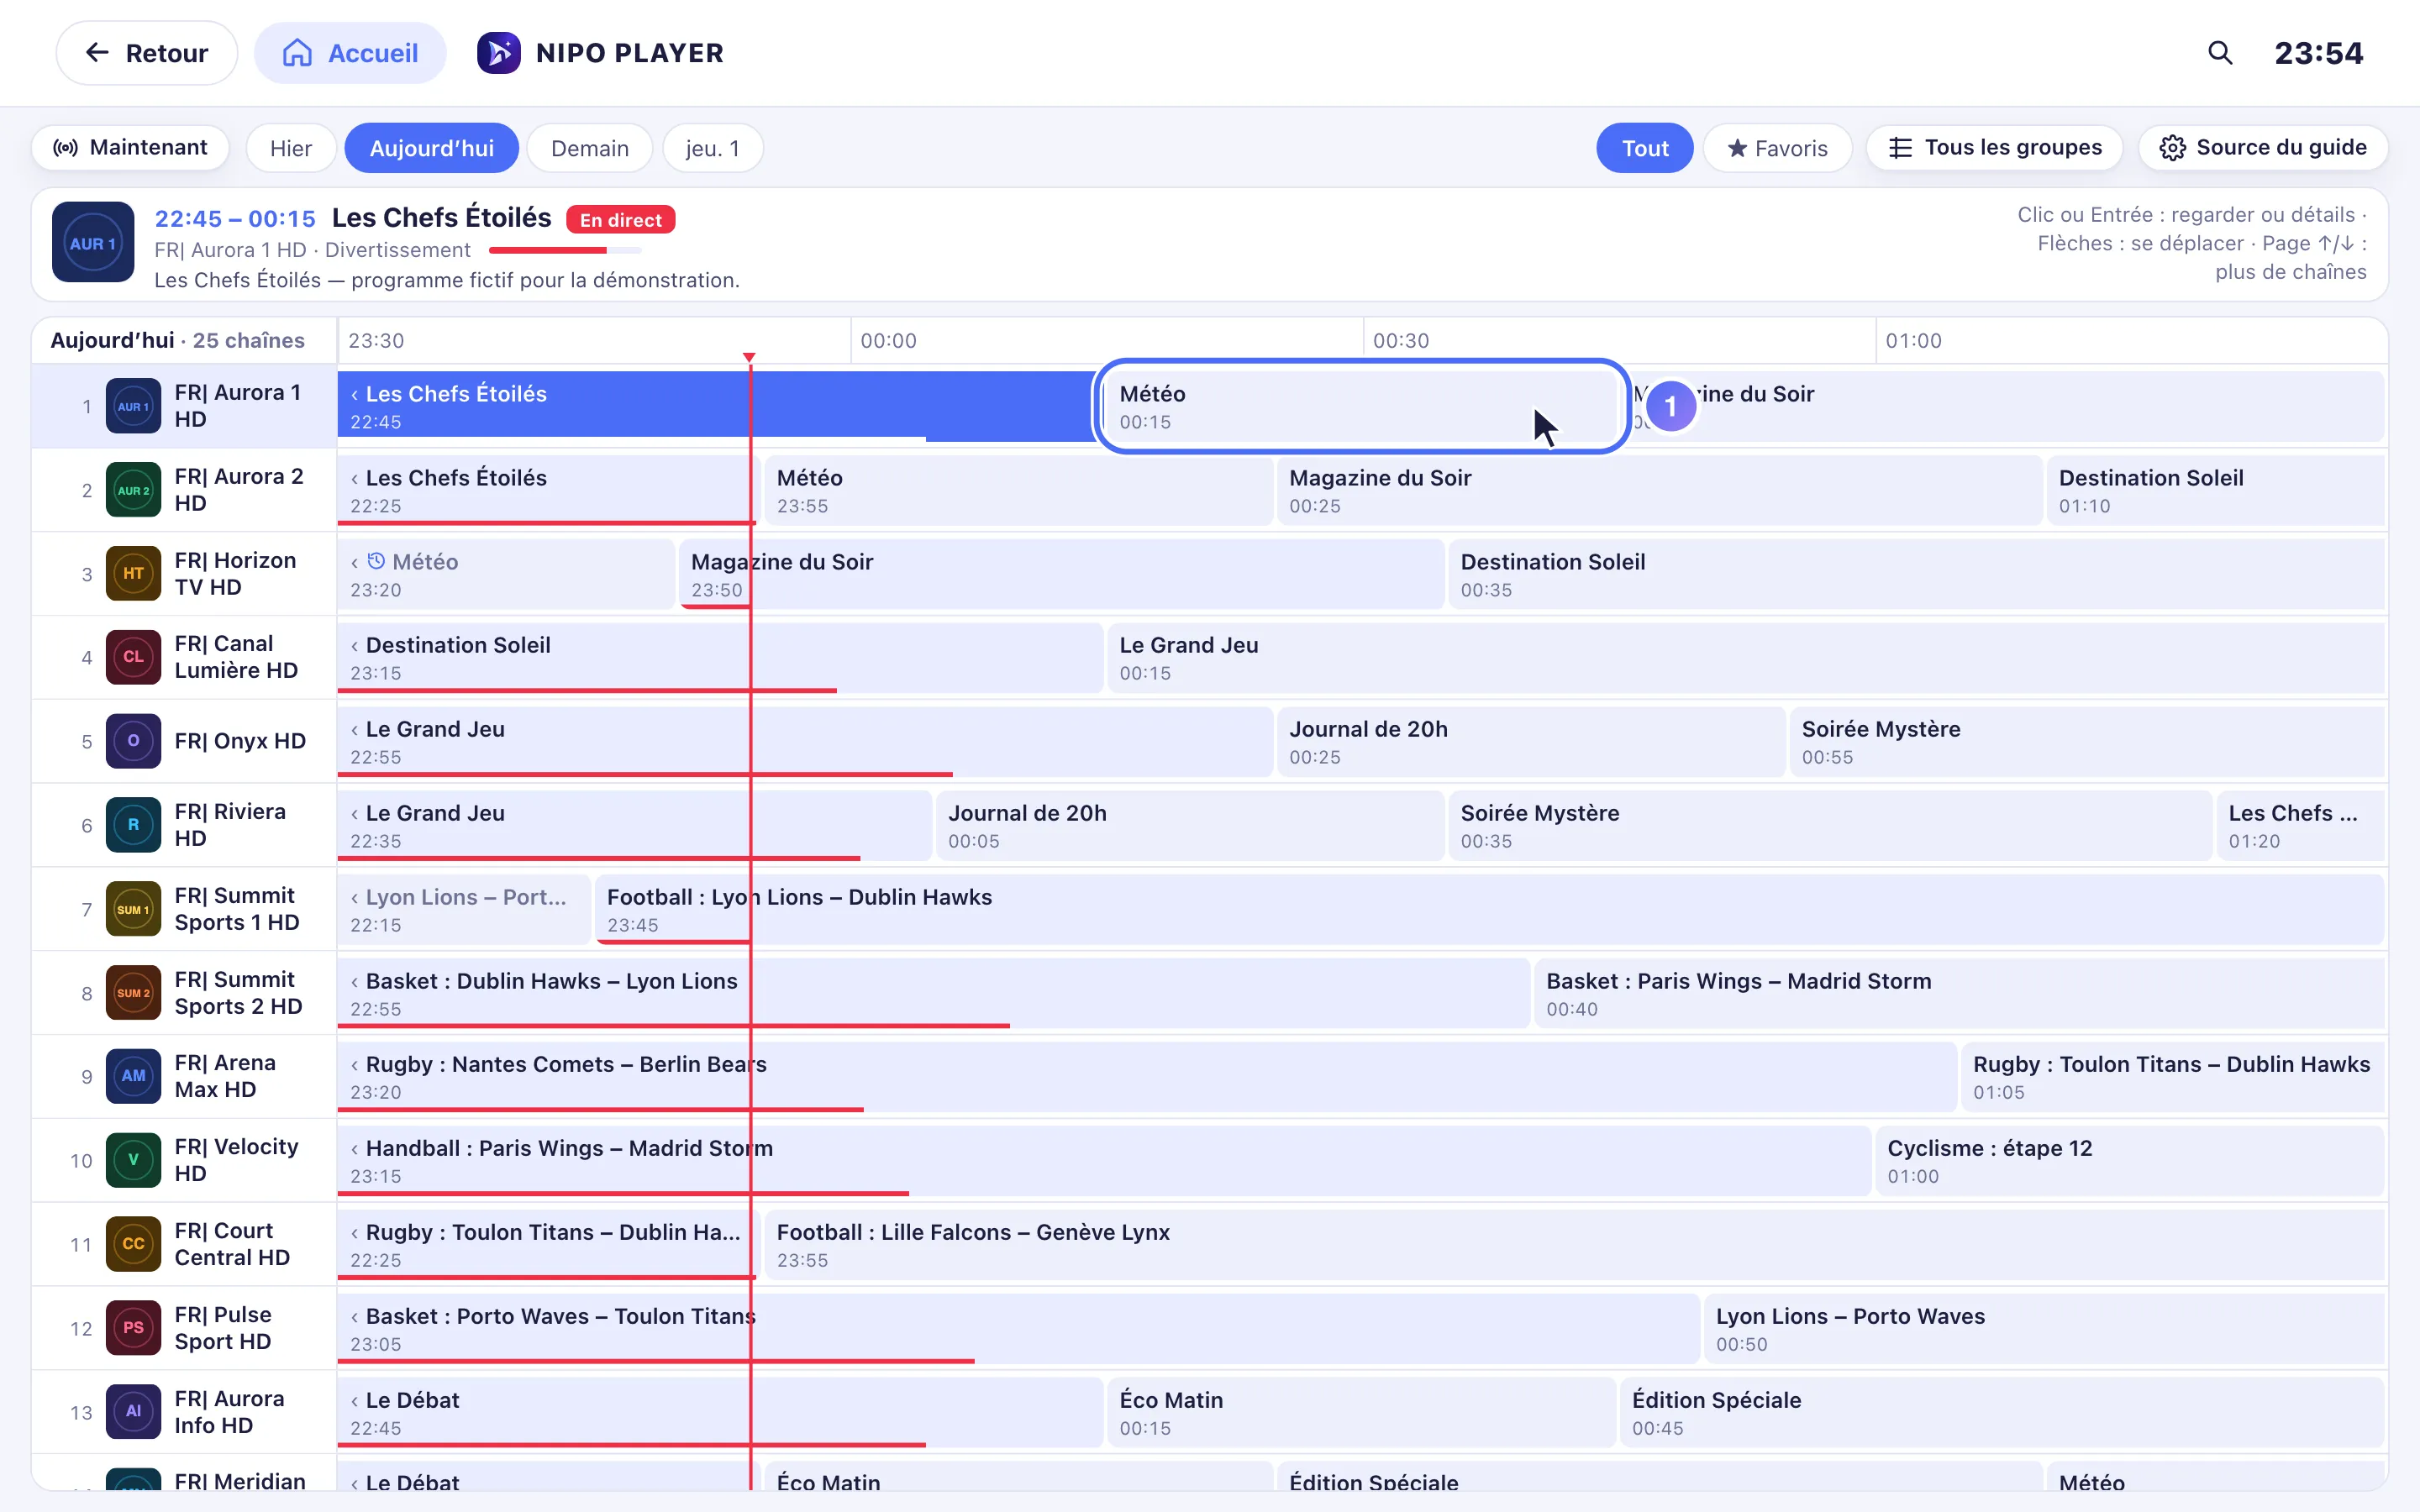Image resolution: width=2420 pixels, height=1512 pixels.
Task: Click the Court Central HD channel logo
Action: pyautogui.click(x=133, y=1244)
